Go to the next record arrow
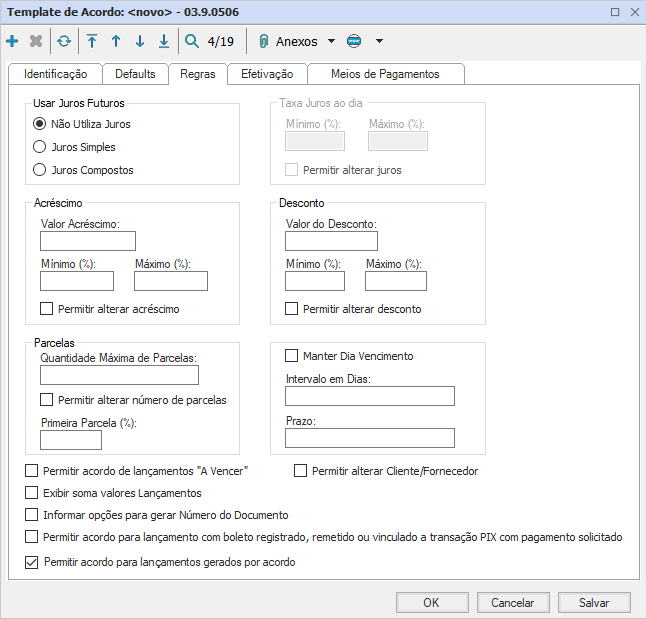Image resolution: width=646 pixels, height=619 pixels. 140,42
